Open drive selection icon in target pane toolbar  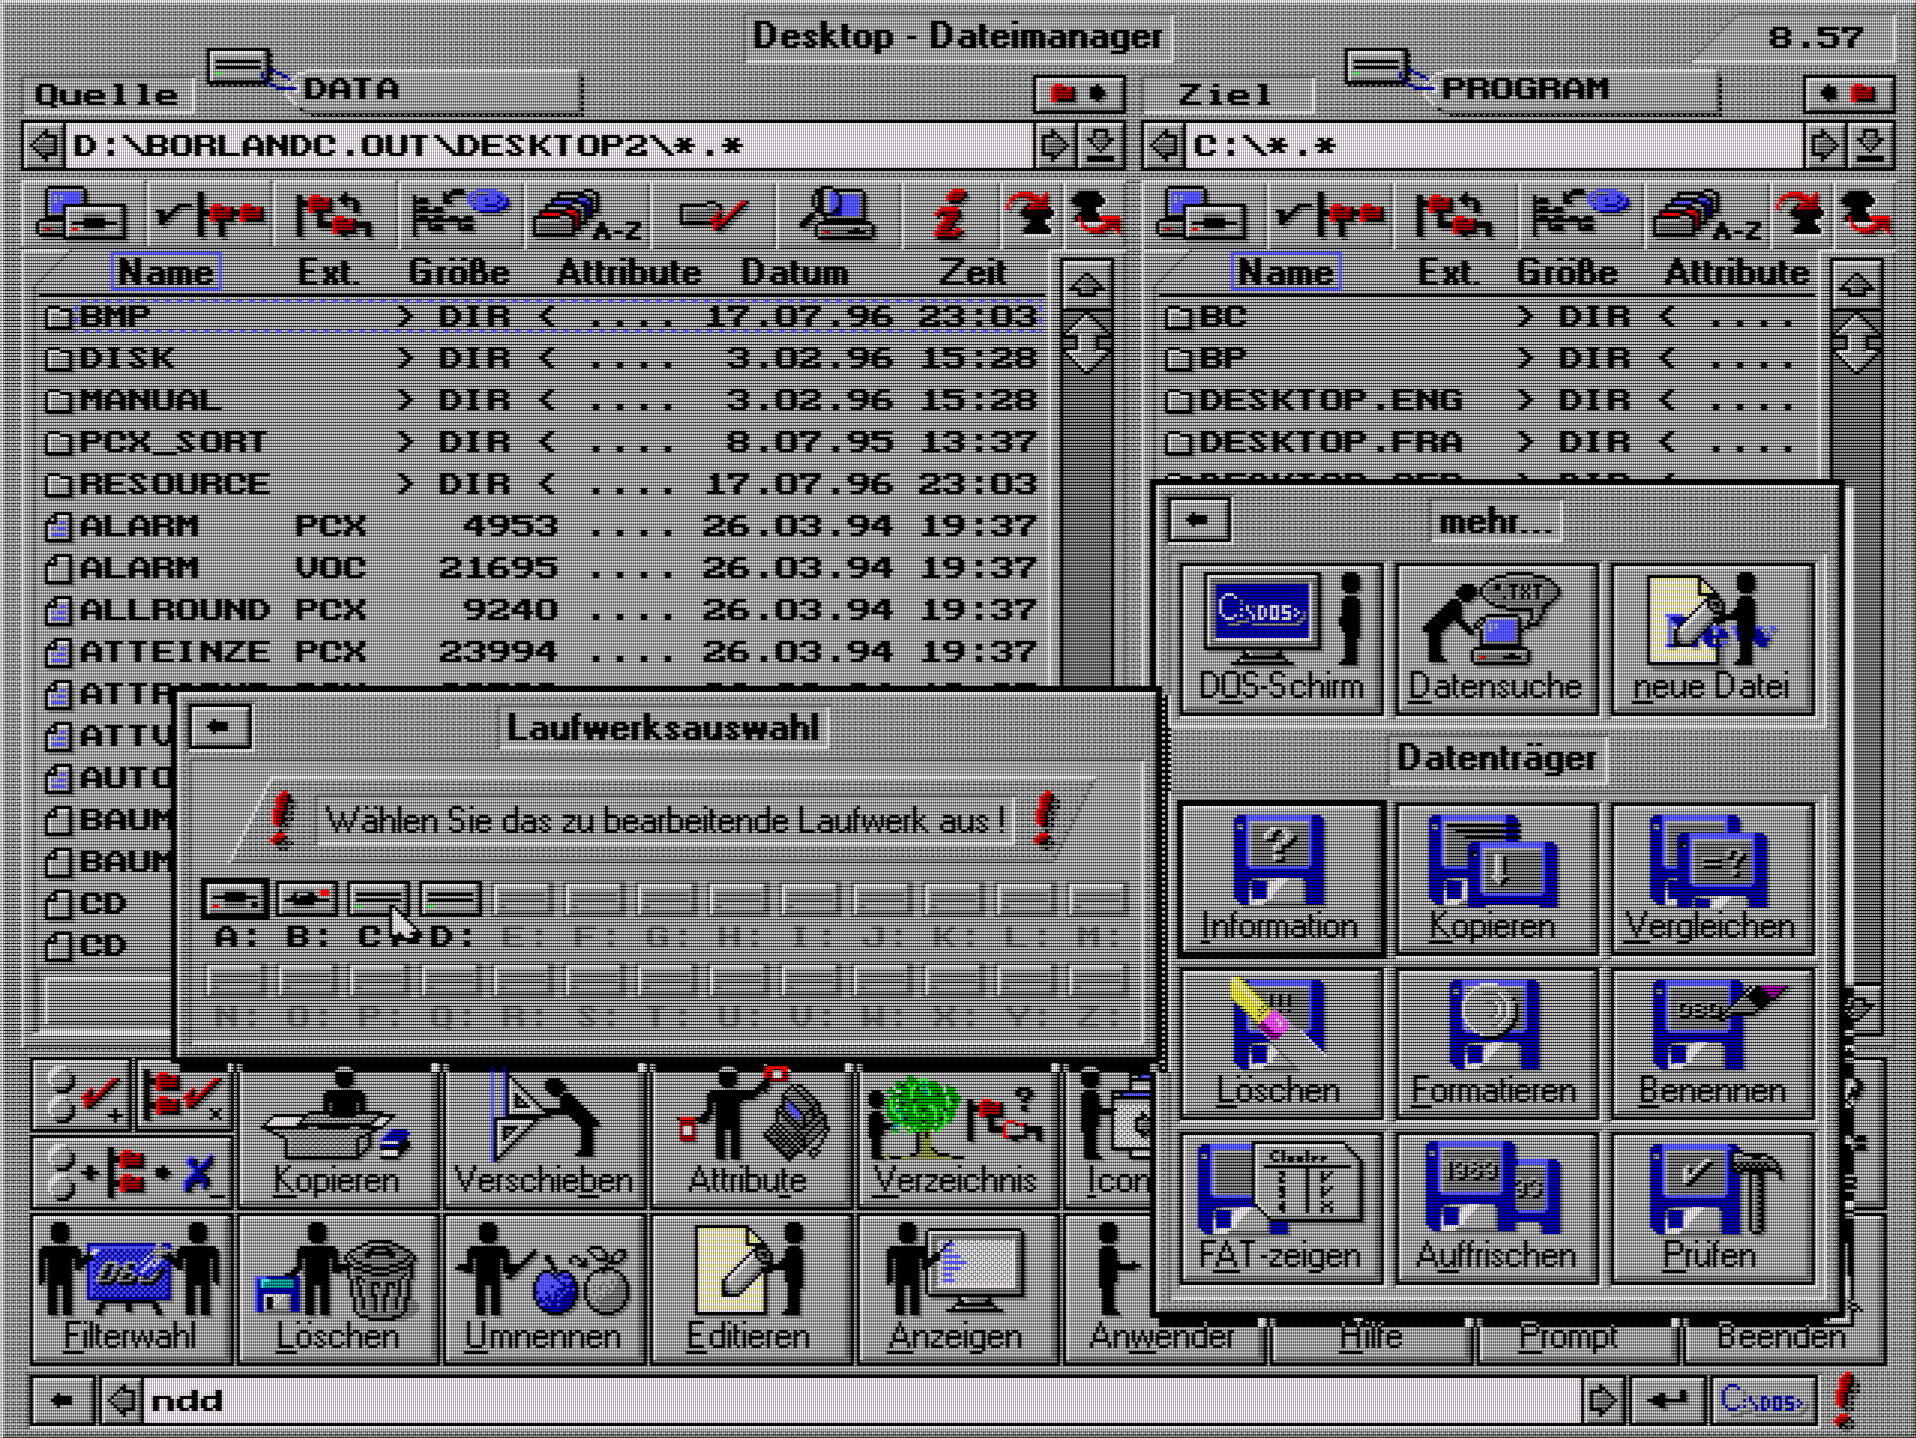click(1202, 214)
